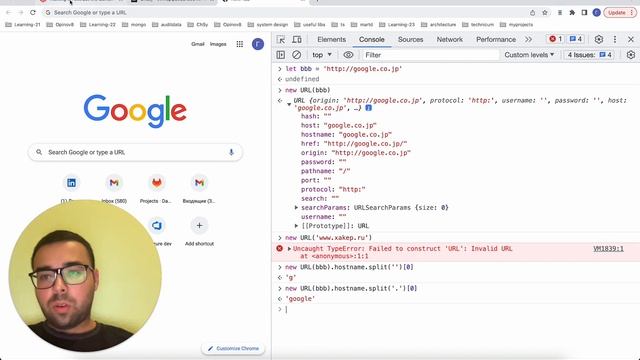Clear the console
Image resolution: width=640 pixels, height=360 pixels.
[297, 55]
